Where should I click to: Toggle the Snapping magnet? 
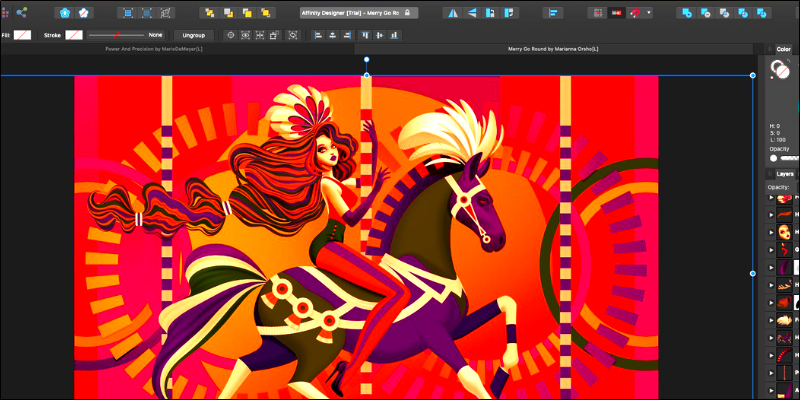point(635,13)
